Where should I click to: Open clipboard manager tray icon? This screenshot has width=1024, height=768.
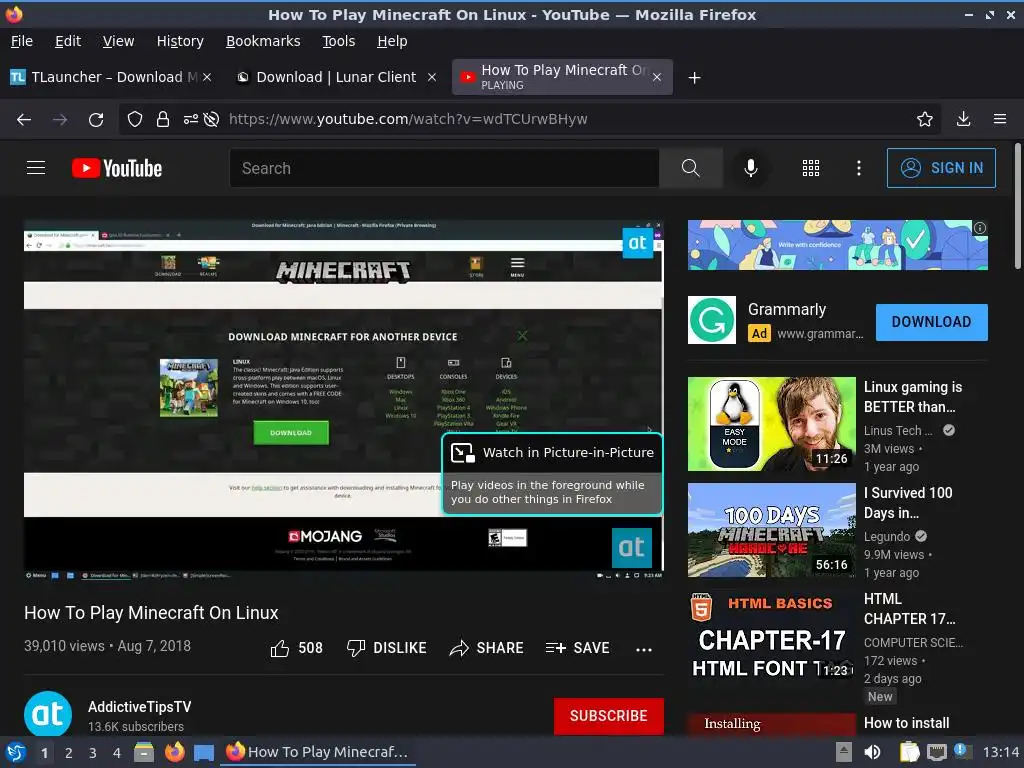tap(909, 752)
